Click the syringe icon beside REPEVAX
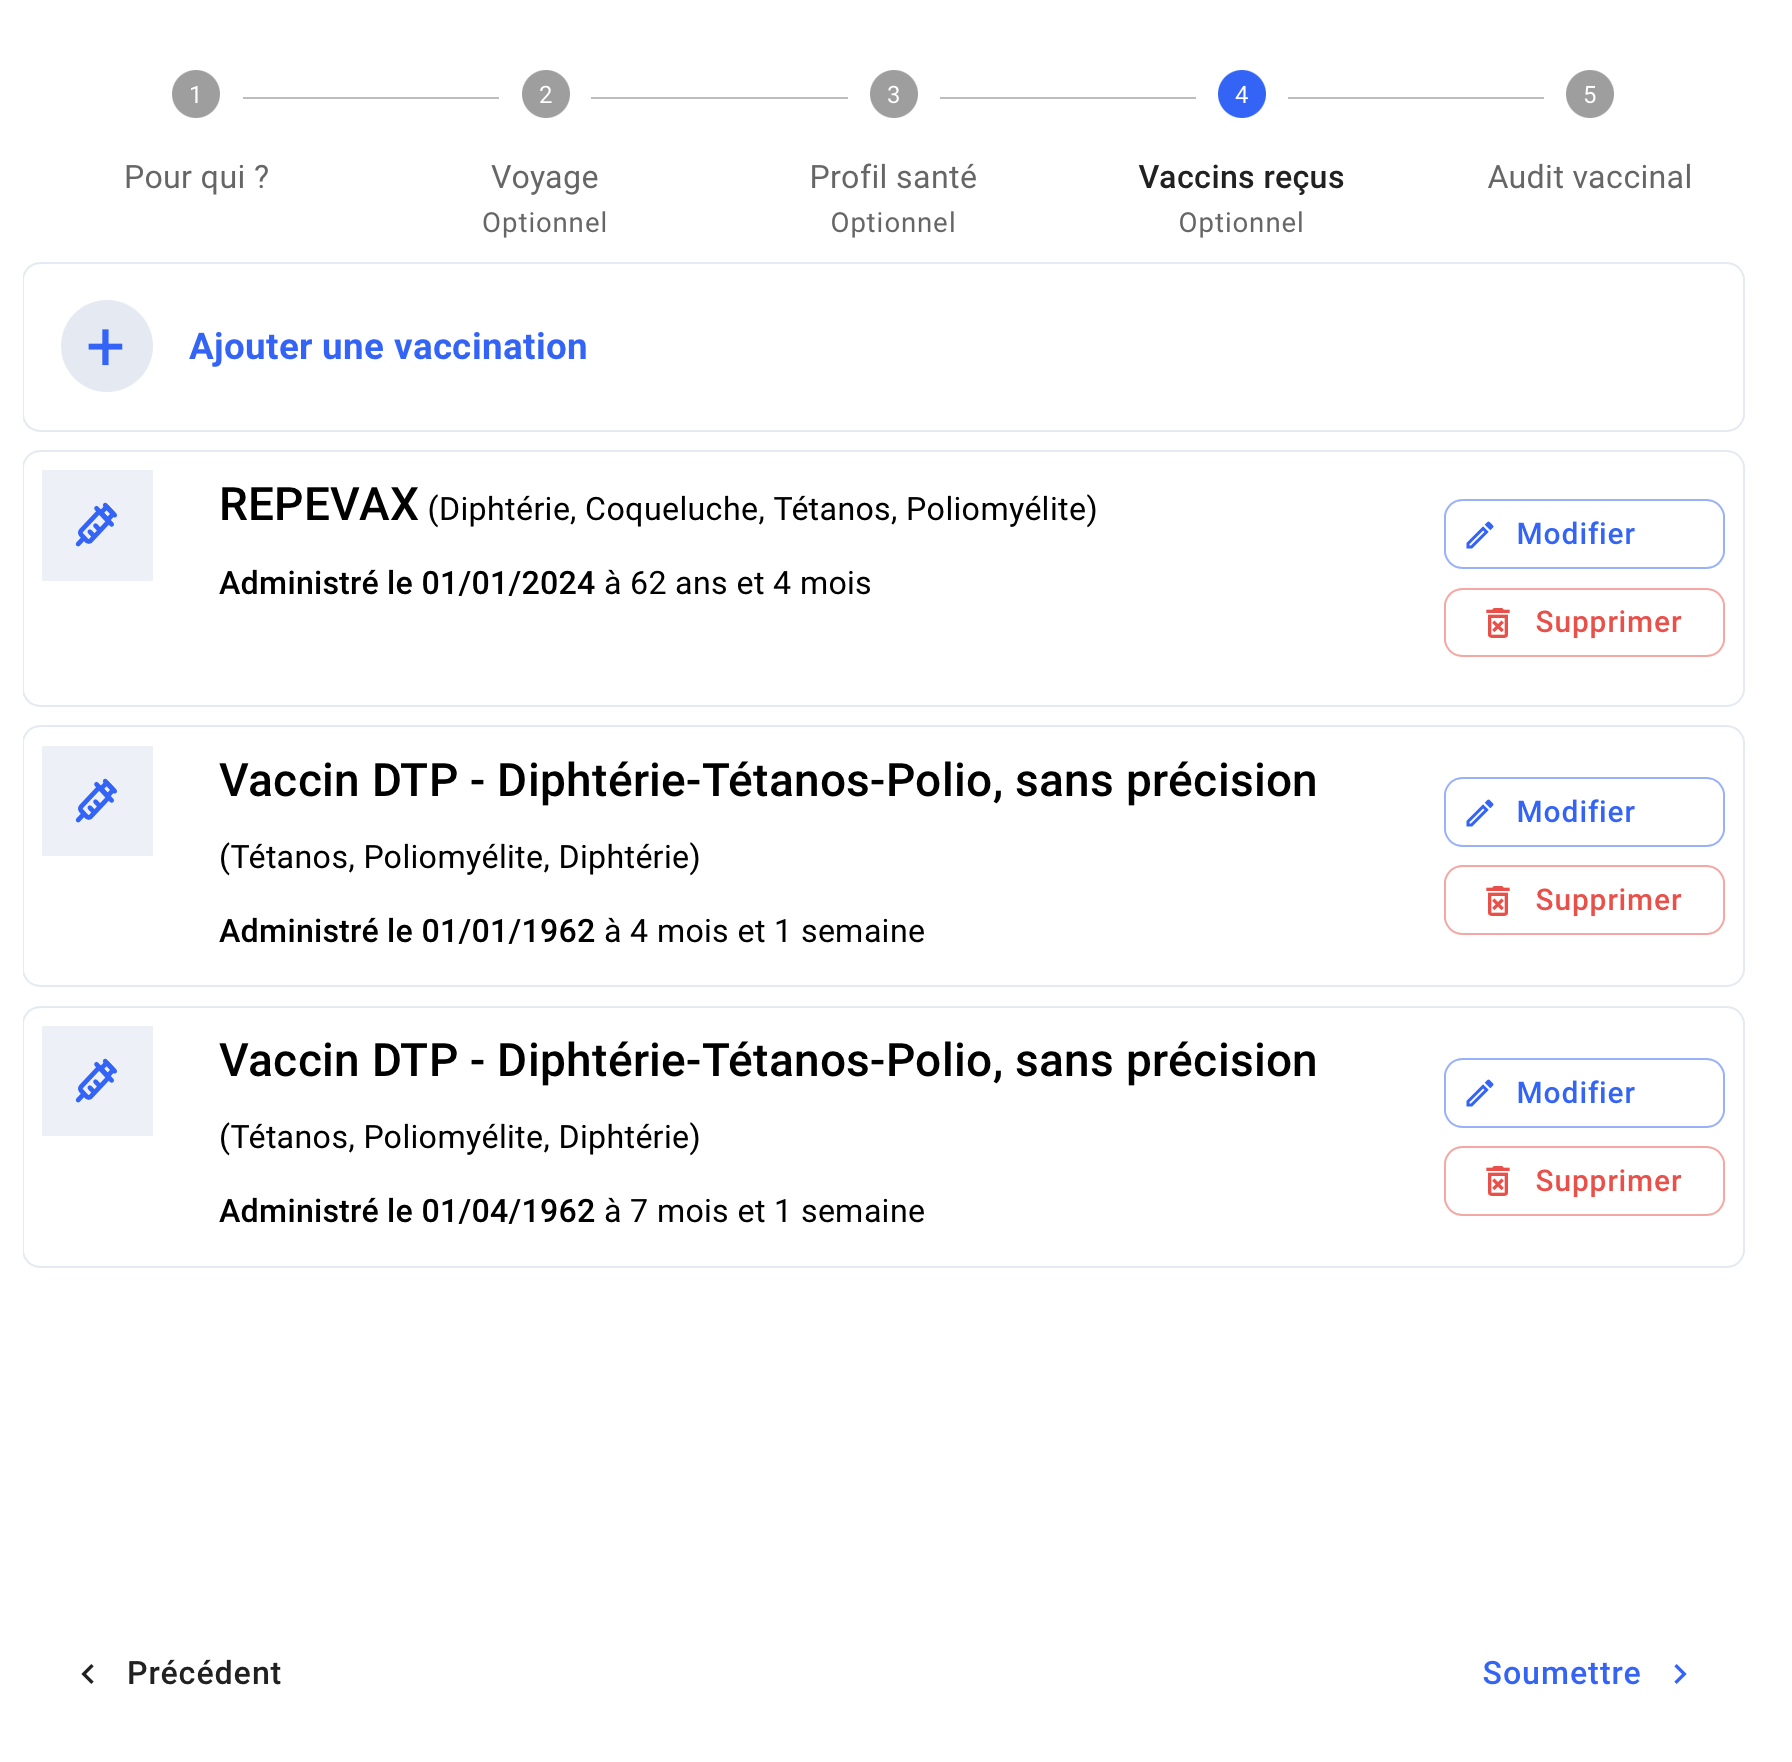This screenshot has height=1762, width=1792. click(97, 525)
